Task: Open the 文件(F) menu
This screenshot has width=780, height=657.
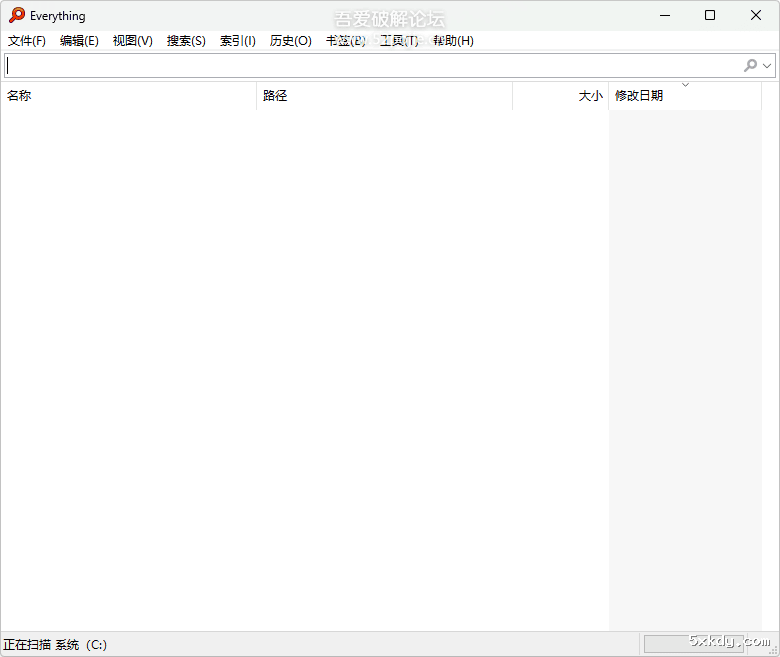Action: click(27, 41)
